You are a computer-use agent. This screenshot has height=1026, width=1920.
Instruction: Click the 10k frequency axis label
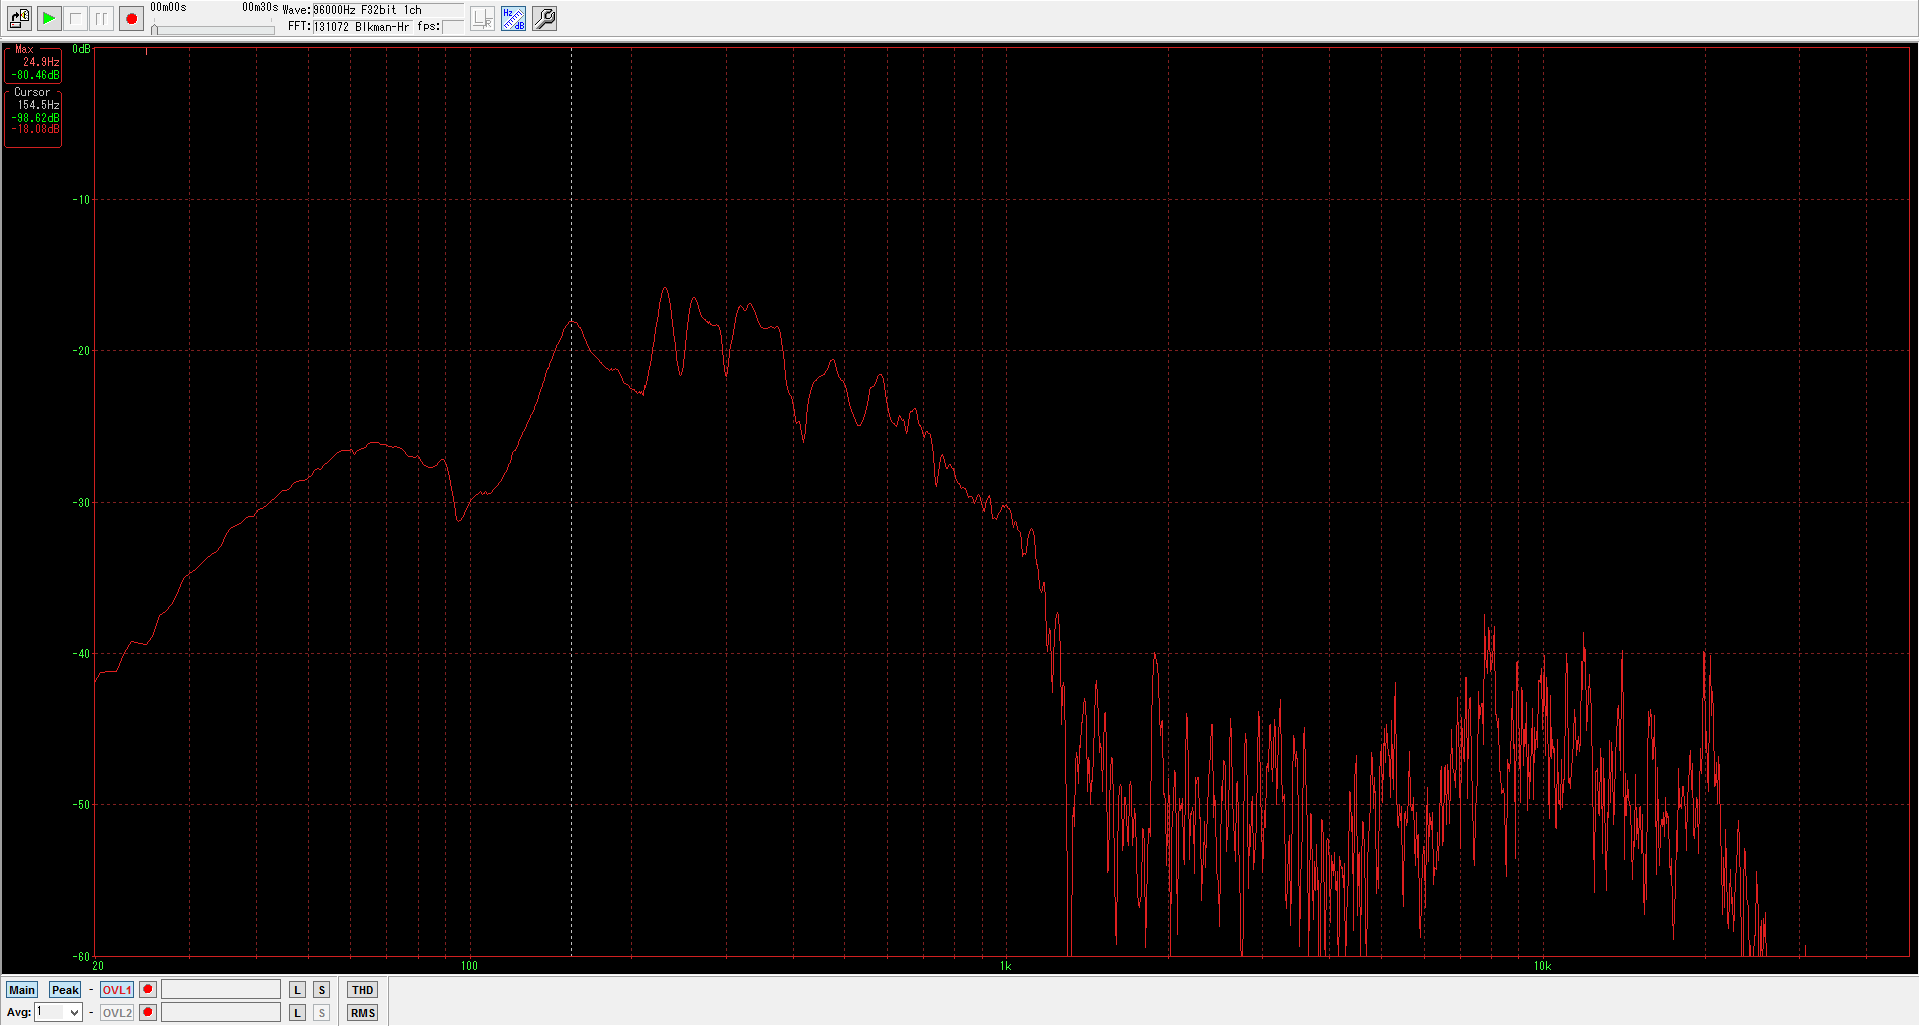[1542, 966]
